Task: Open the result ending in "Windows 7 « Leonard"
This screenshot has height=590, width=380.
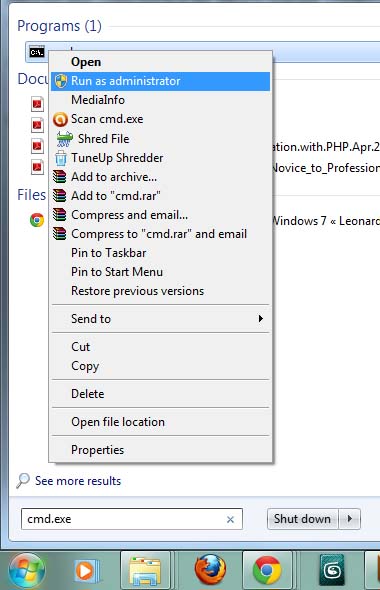Action: [326, 220]
